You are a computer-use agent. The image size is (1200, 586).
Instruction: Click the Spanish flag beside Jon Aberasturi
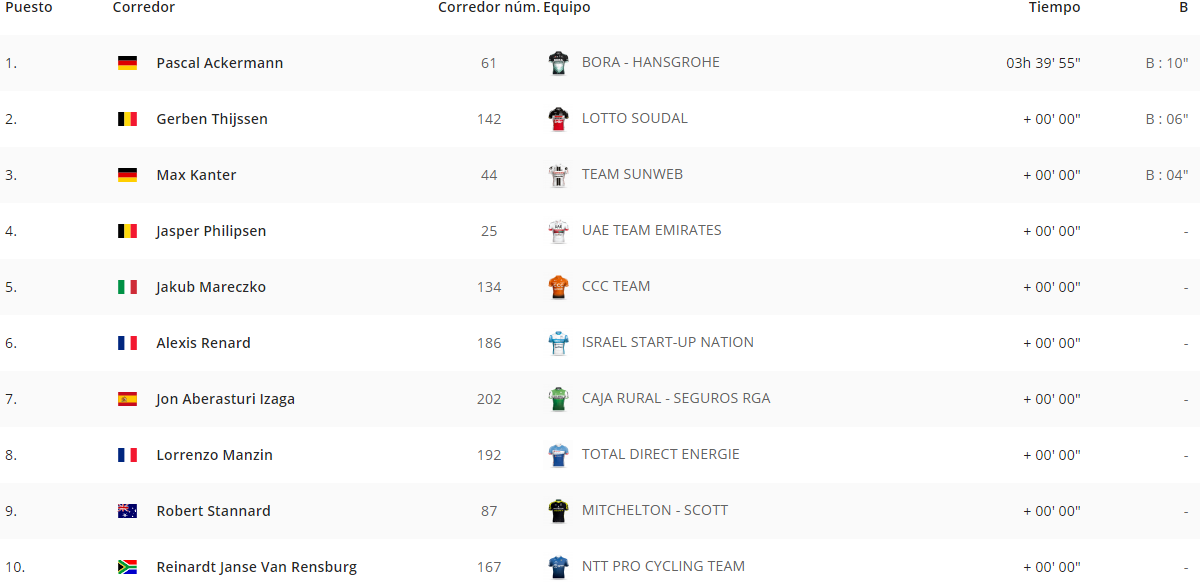(127, 399)
